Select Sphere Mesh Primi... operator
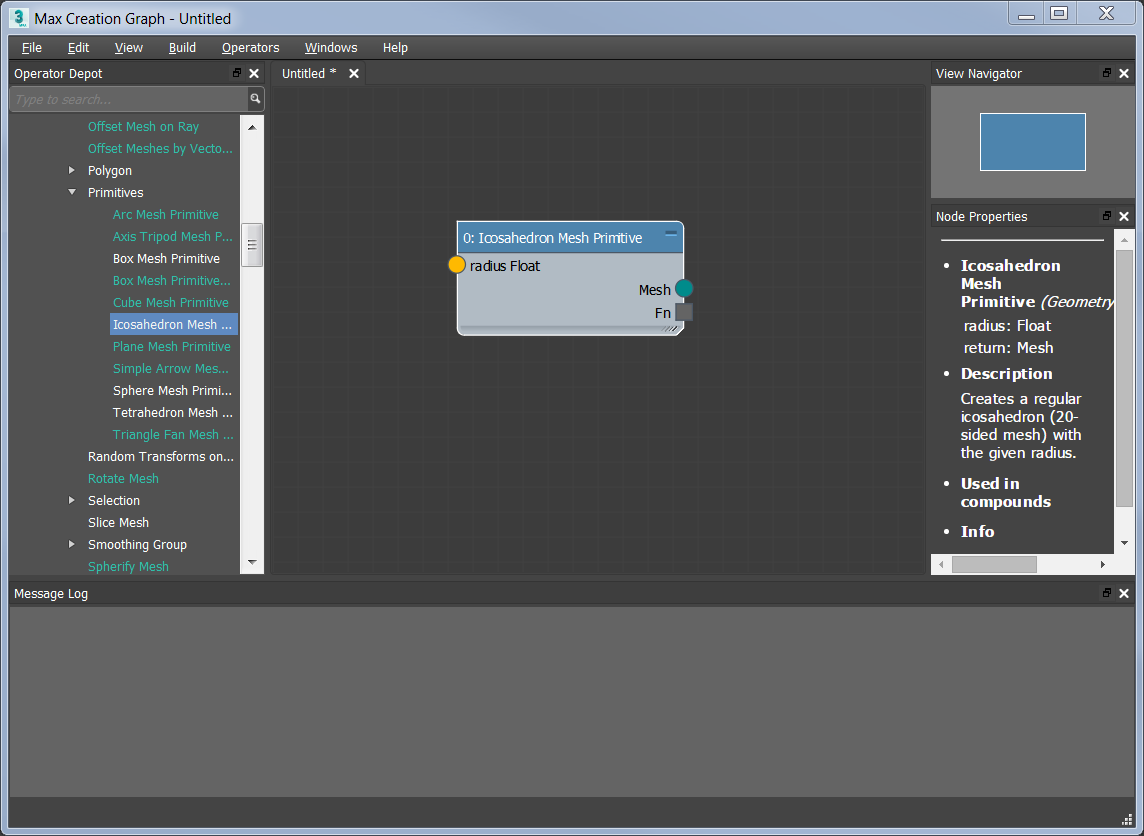1144x836 pixels. pyautogui.click(x=172, y=390)
